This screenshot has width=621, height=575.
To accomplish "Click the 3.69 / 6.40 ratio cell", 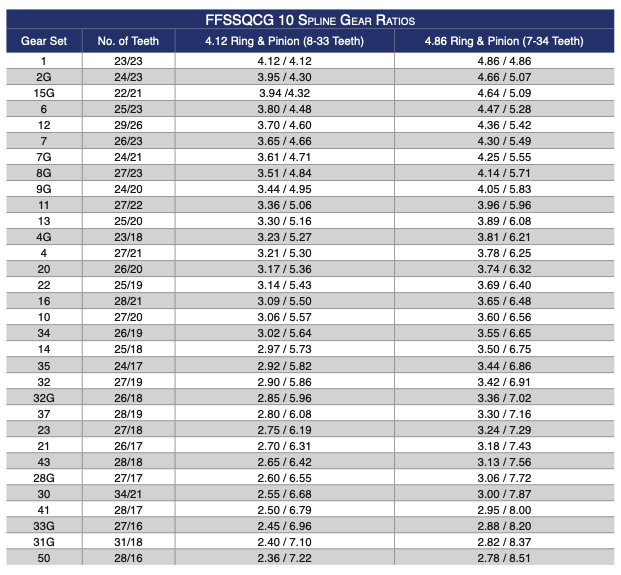I will coord(504,285).
